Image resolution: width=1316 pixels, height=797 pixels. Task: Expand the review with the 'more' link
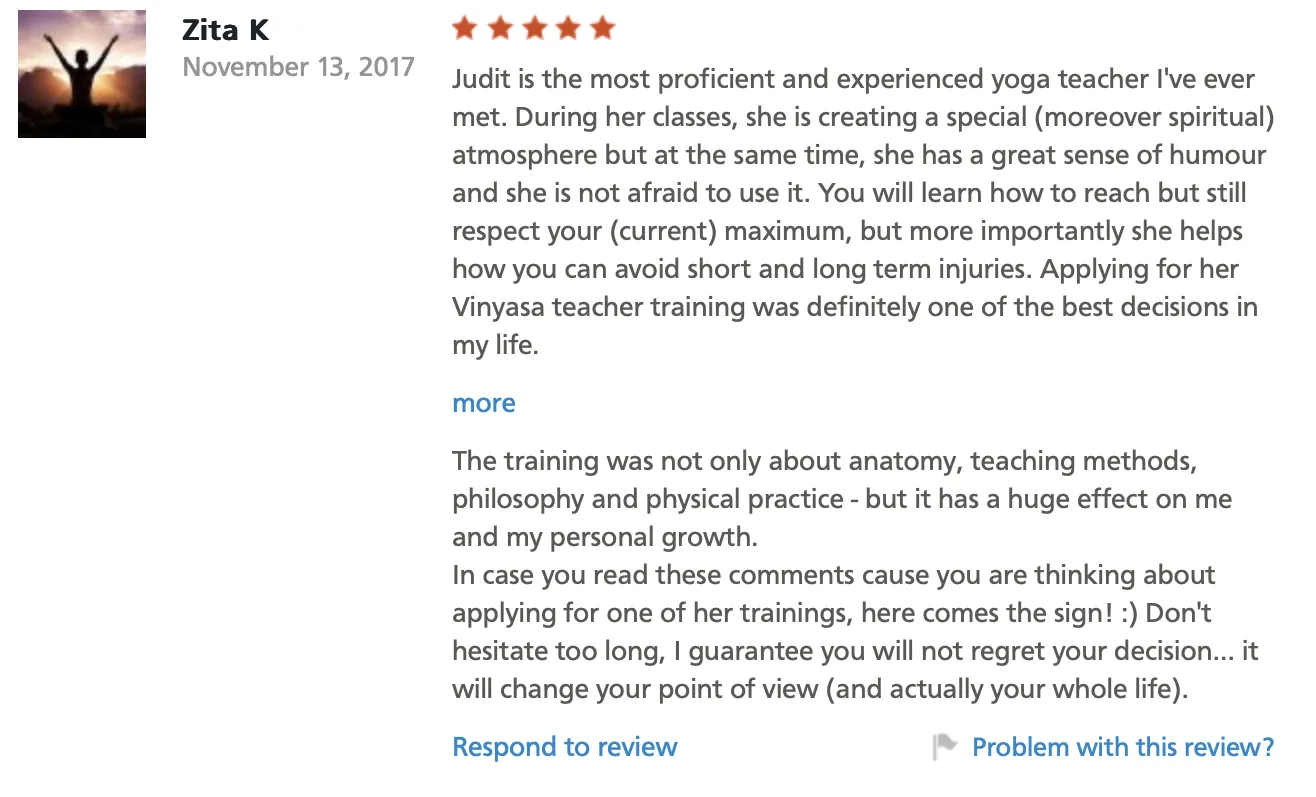click(484, 403)
